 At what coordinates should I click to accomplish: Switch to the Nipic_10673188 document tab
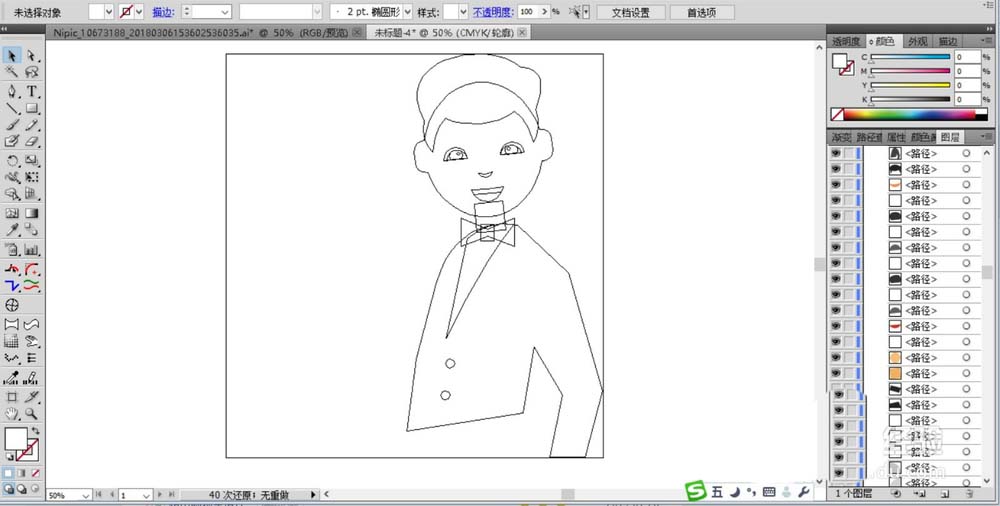[199, 33]
